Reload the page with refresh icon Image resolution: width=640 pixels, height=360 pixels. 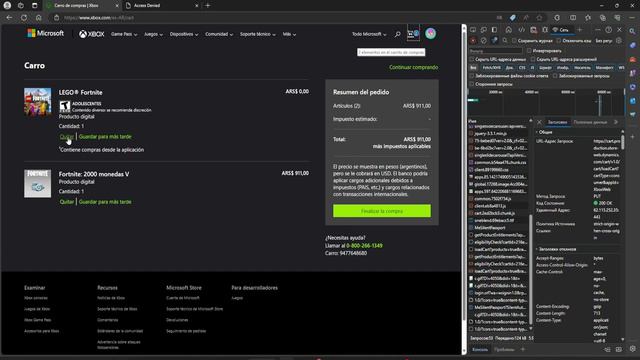click(x=24, y=18)
